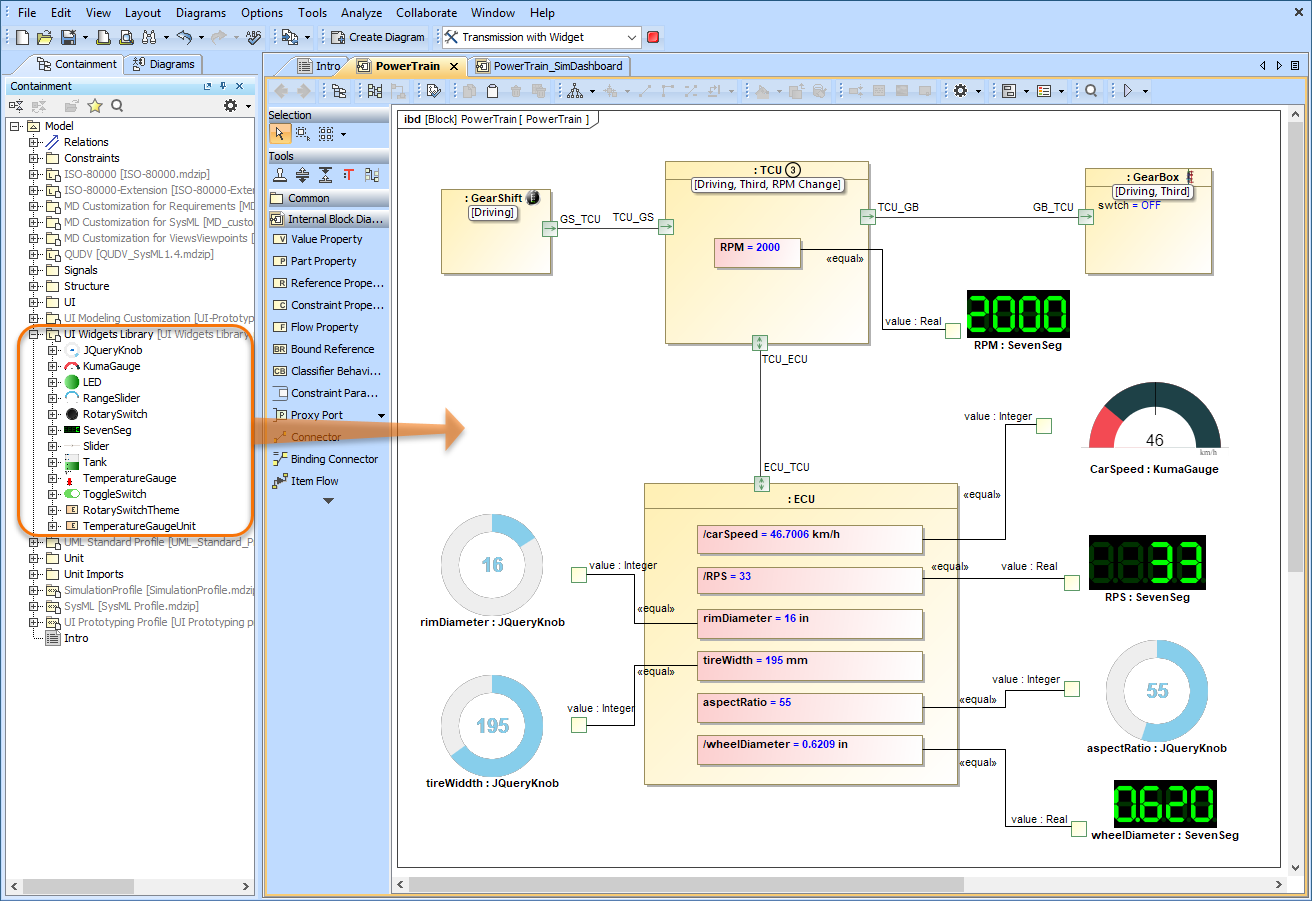This screenshot has width=1312, height=901.
Task: Click the favorites star in Containment panel
Action: tap(95, 106)
